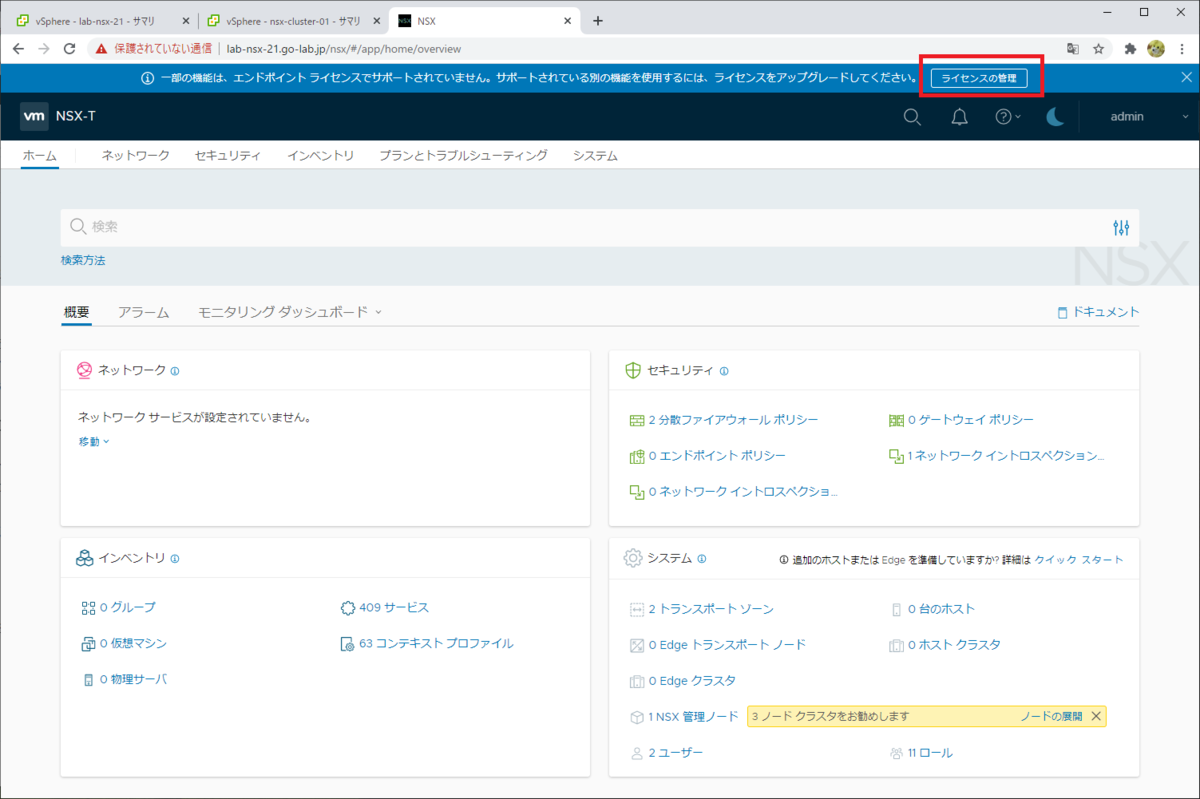The image size is (1200, 799).
Task: Click the ライセンスの管理 button
Action: (x=981, y=77)
